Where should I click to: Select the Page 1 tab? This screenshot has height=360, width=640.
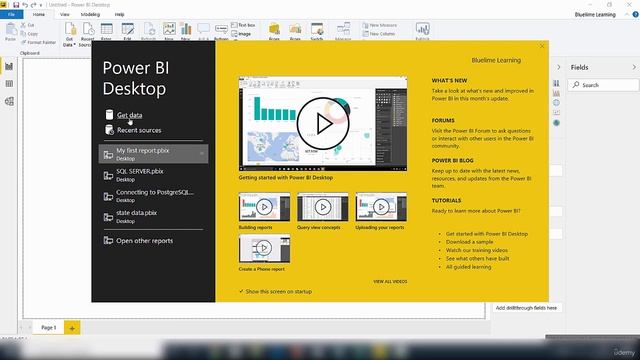[49, 328]
